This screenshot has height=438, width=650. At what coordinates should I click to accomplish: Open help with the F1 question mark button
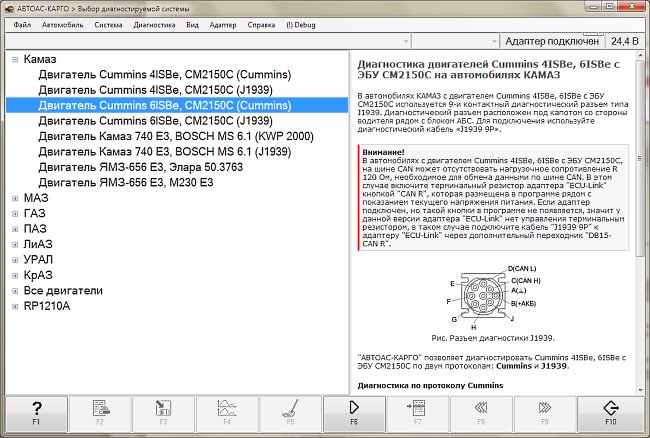click(36, 414)
